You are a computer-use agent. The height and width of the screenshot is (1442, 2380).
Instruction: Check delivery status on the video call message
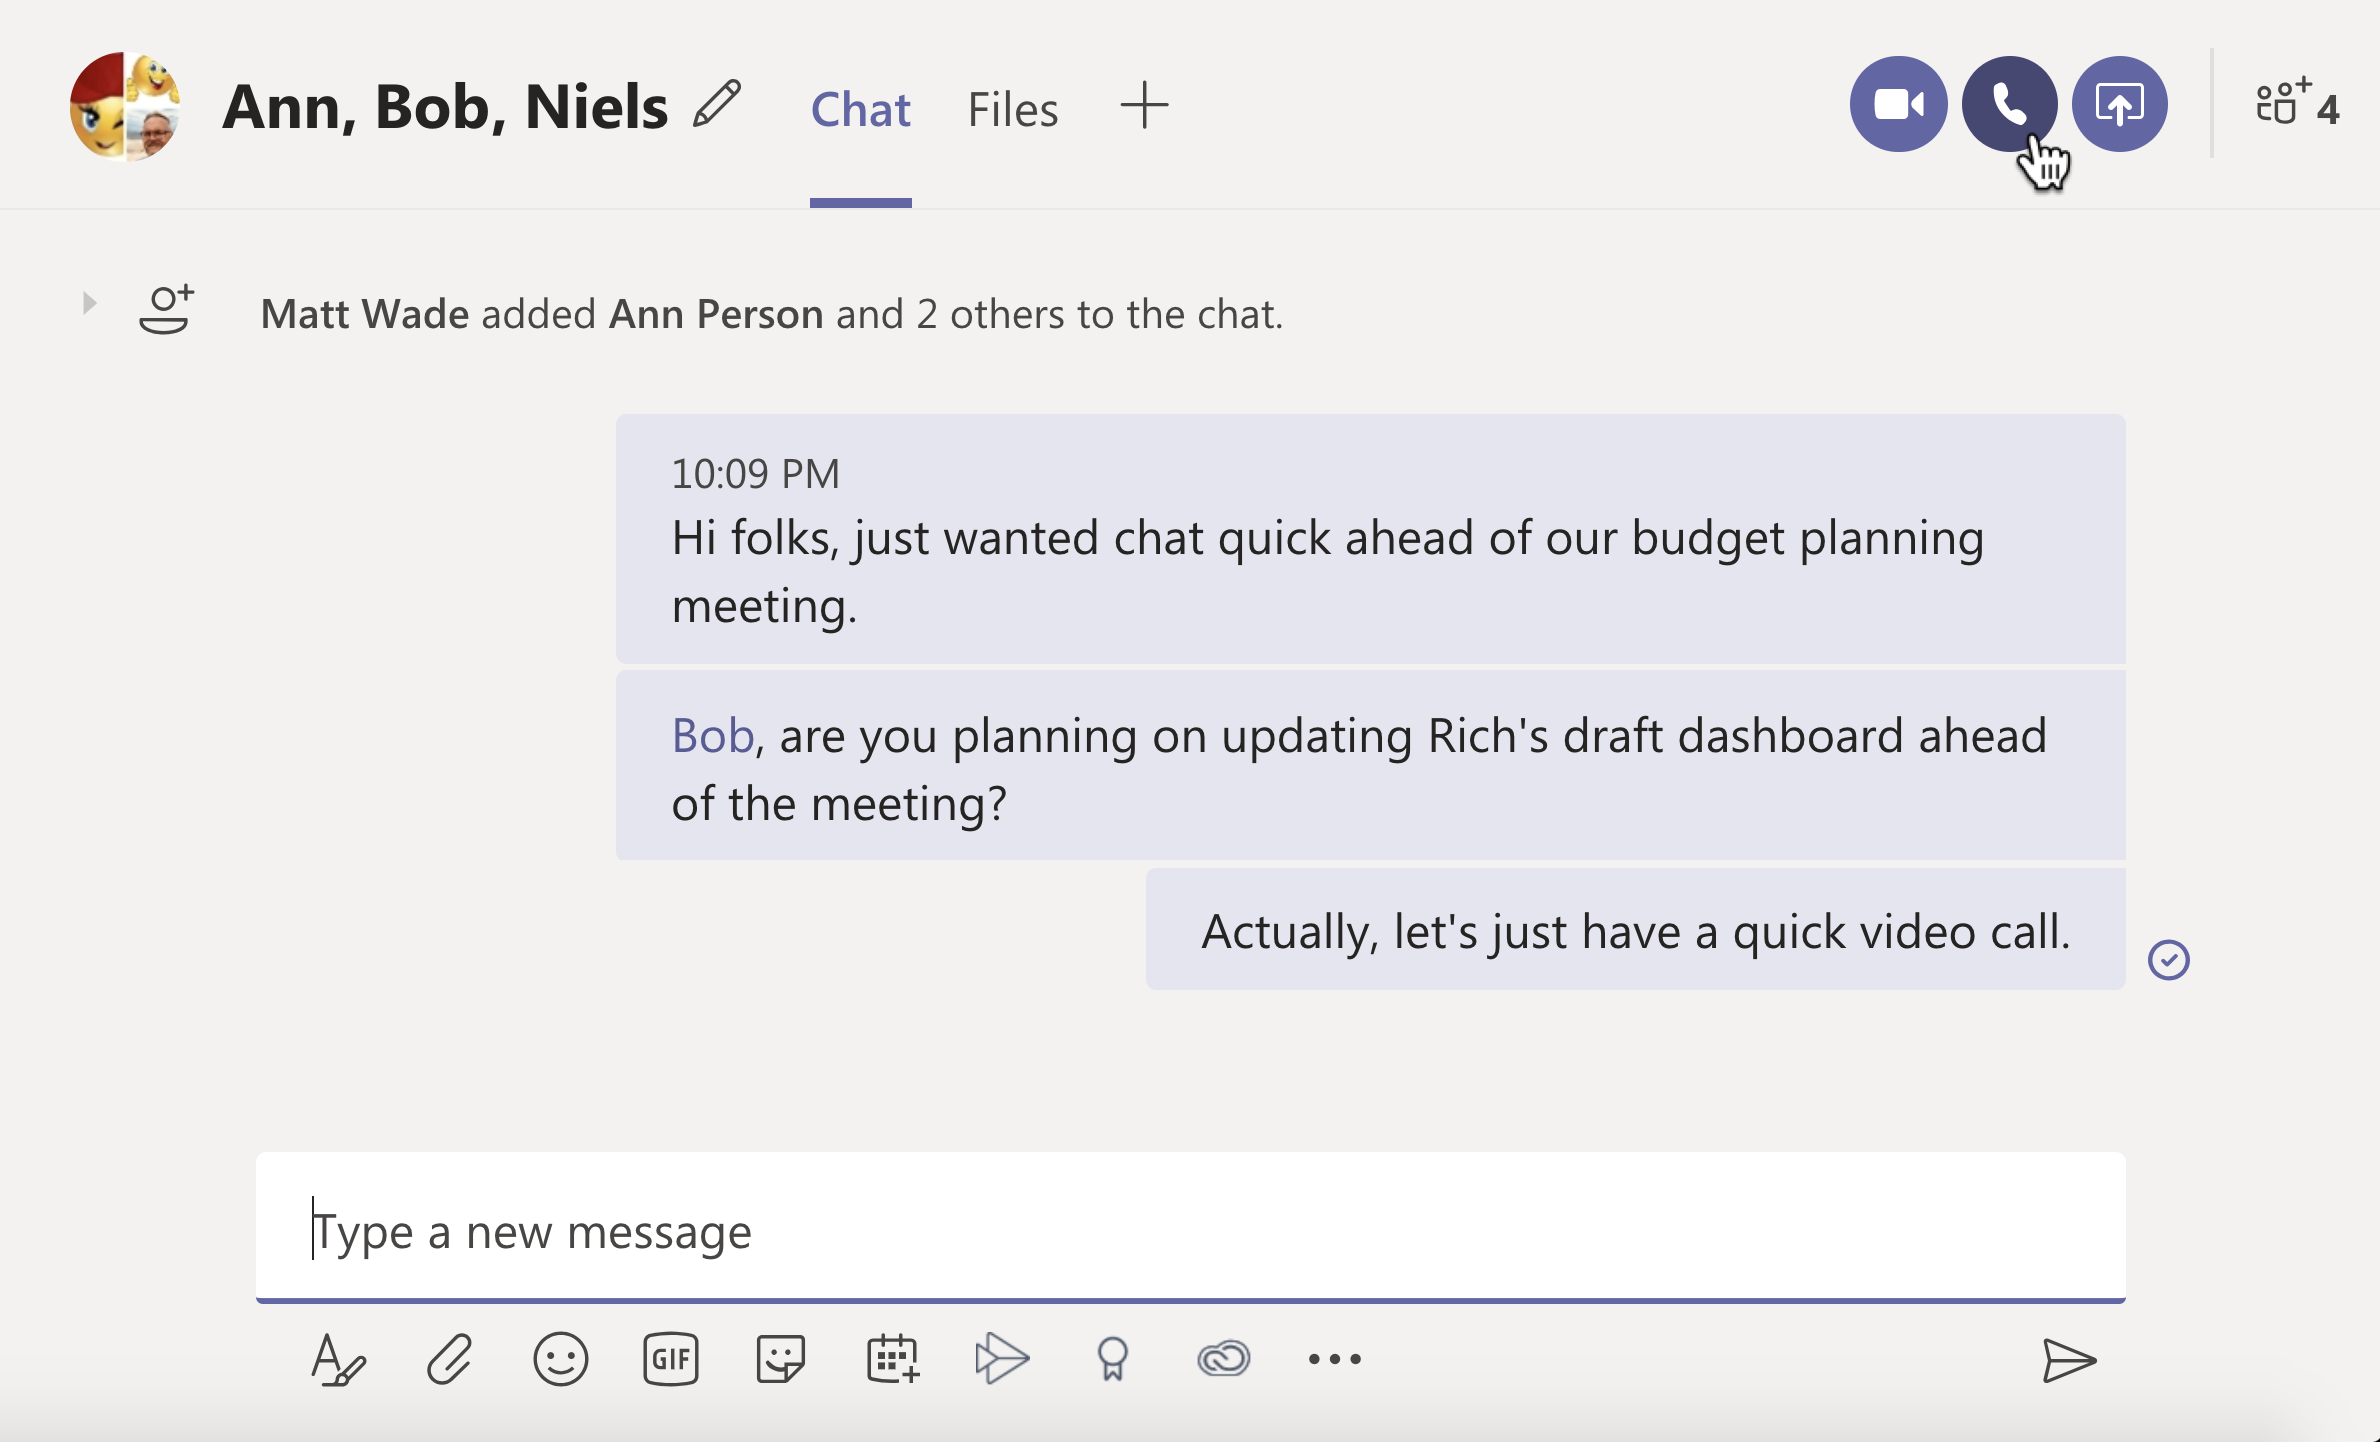tap(2168, 959)
